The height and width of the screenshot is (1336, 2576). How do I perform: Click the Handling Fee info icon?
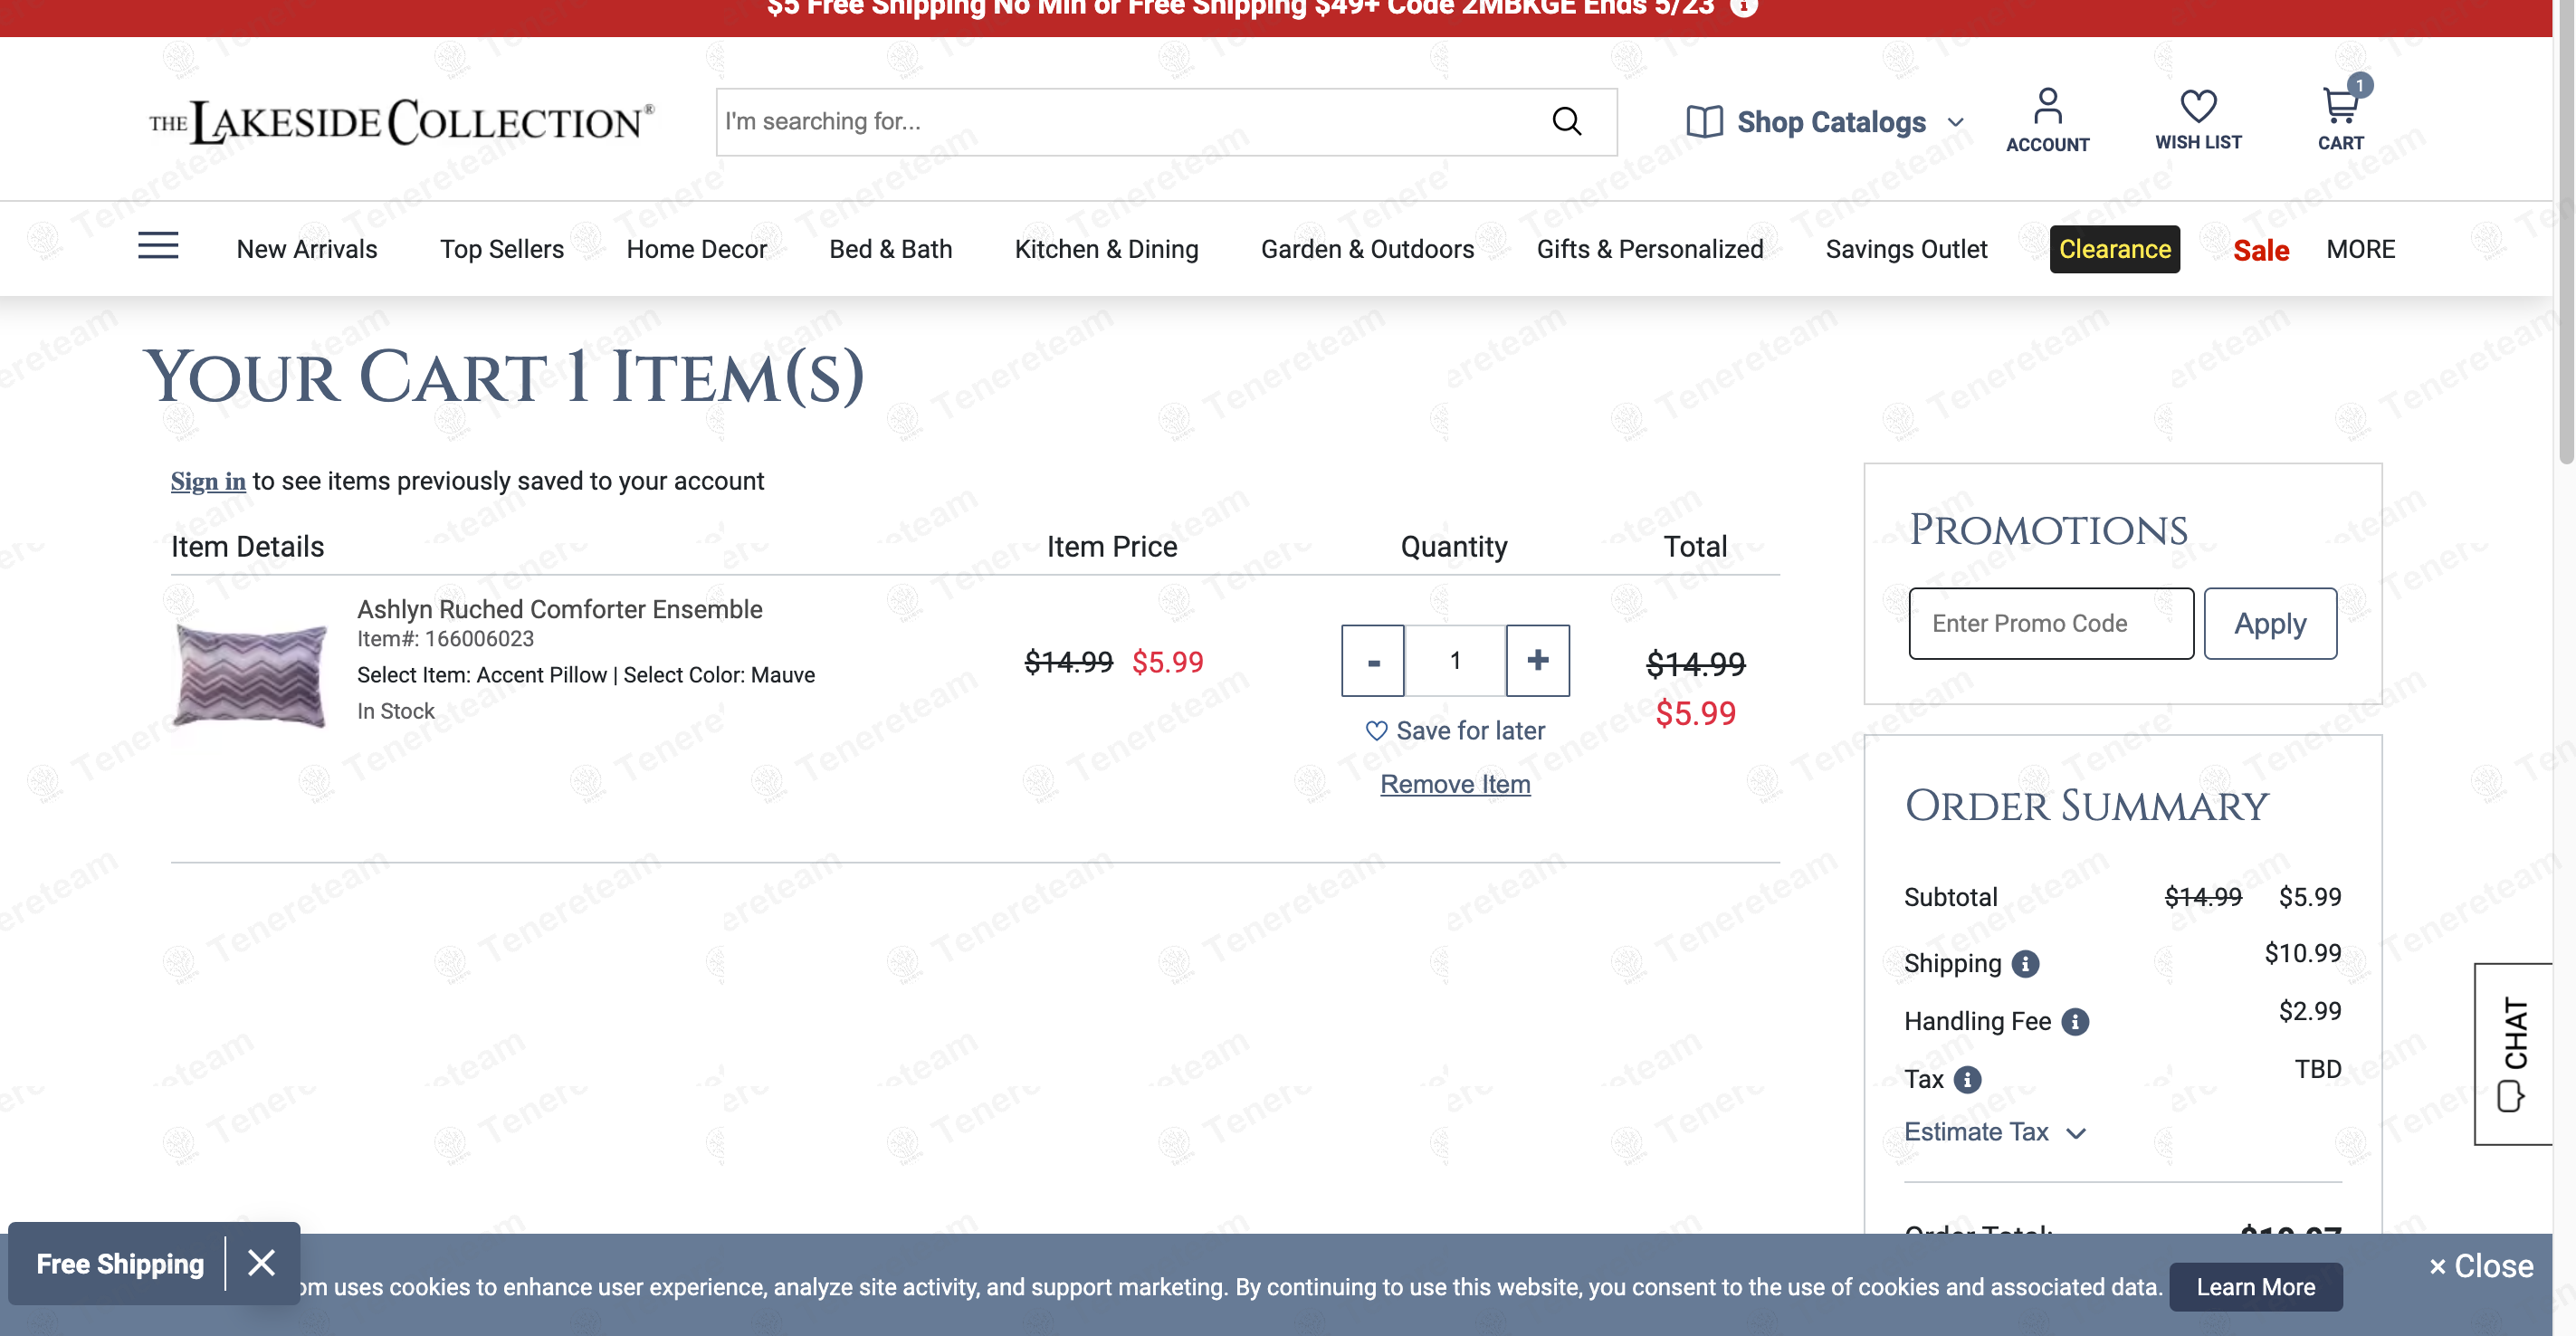[2075, 1021]
